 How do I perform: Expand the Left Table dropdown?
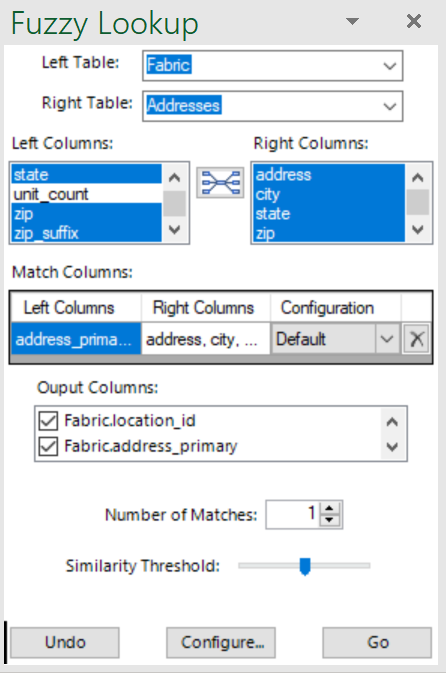pos(390,66)
